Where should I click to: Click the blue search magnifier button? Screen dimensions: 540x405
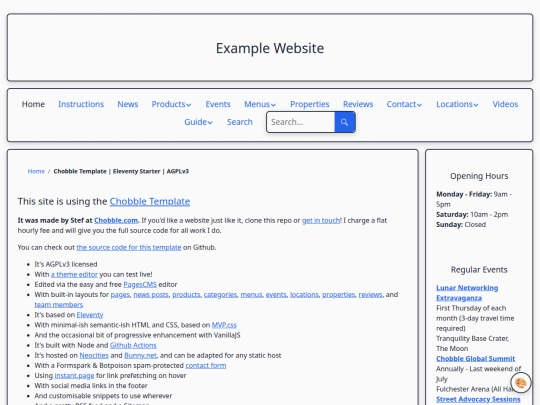[345, 122]
